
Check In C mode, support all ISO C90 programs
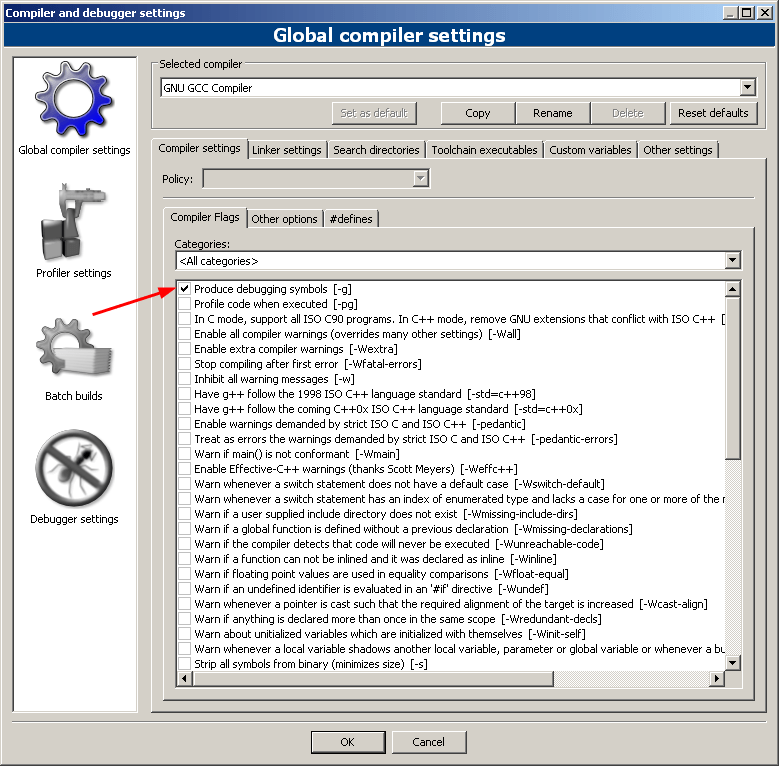[185, 319]
